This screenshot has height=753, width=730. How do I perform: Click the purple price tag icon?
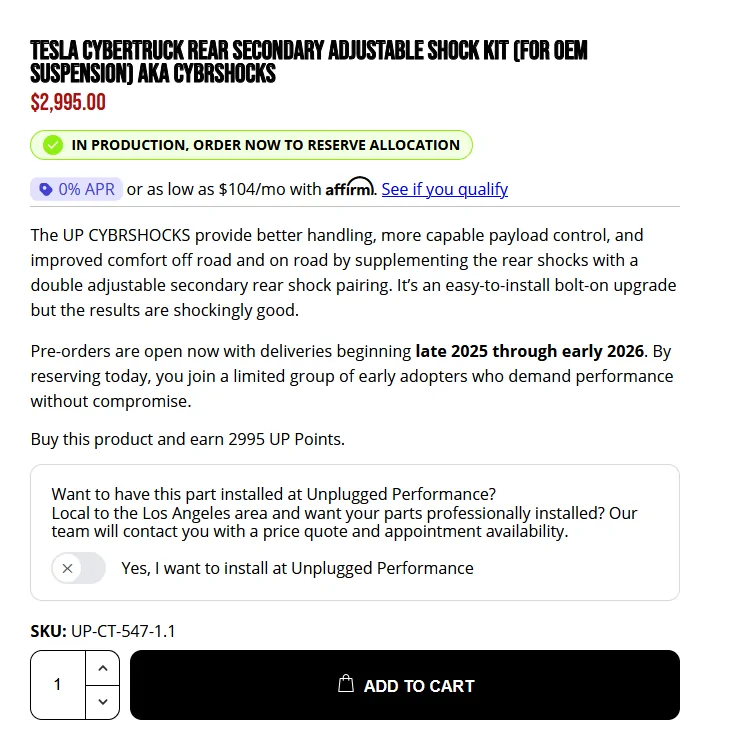(46, 189)
